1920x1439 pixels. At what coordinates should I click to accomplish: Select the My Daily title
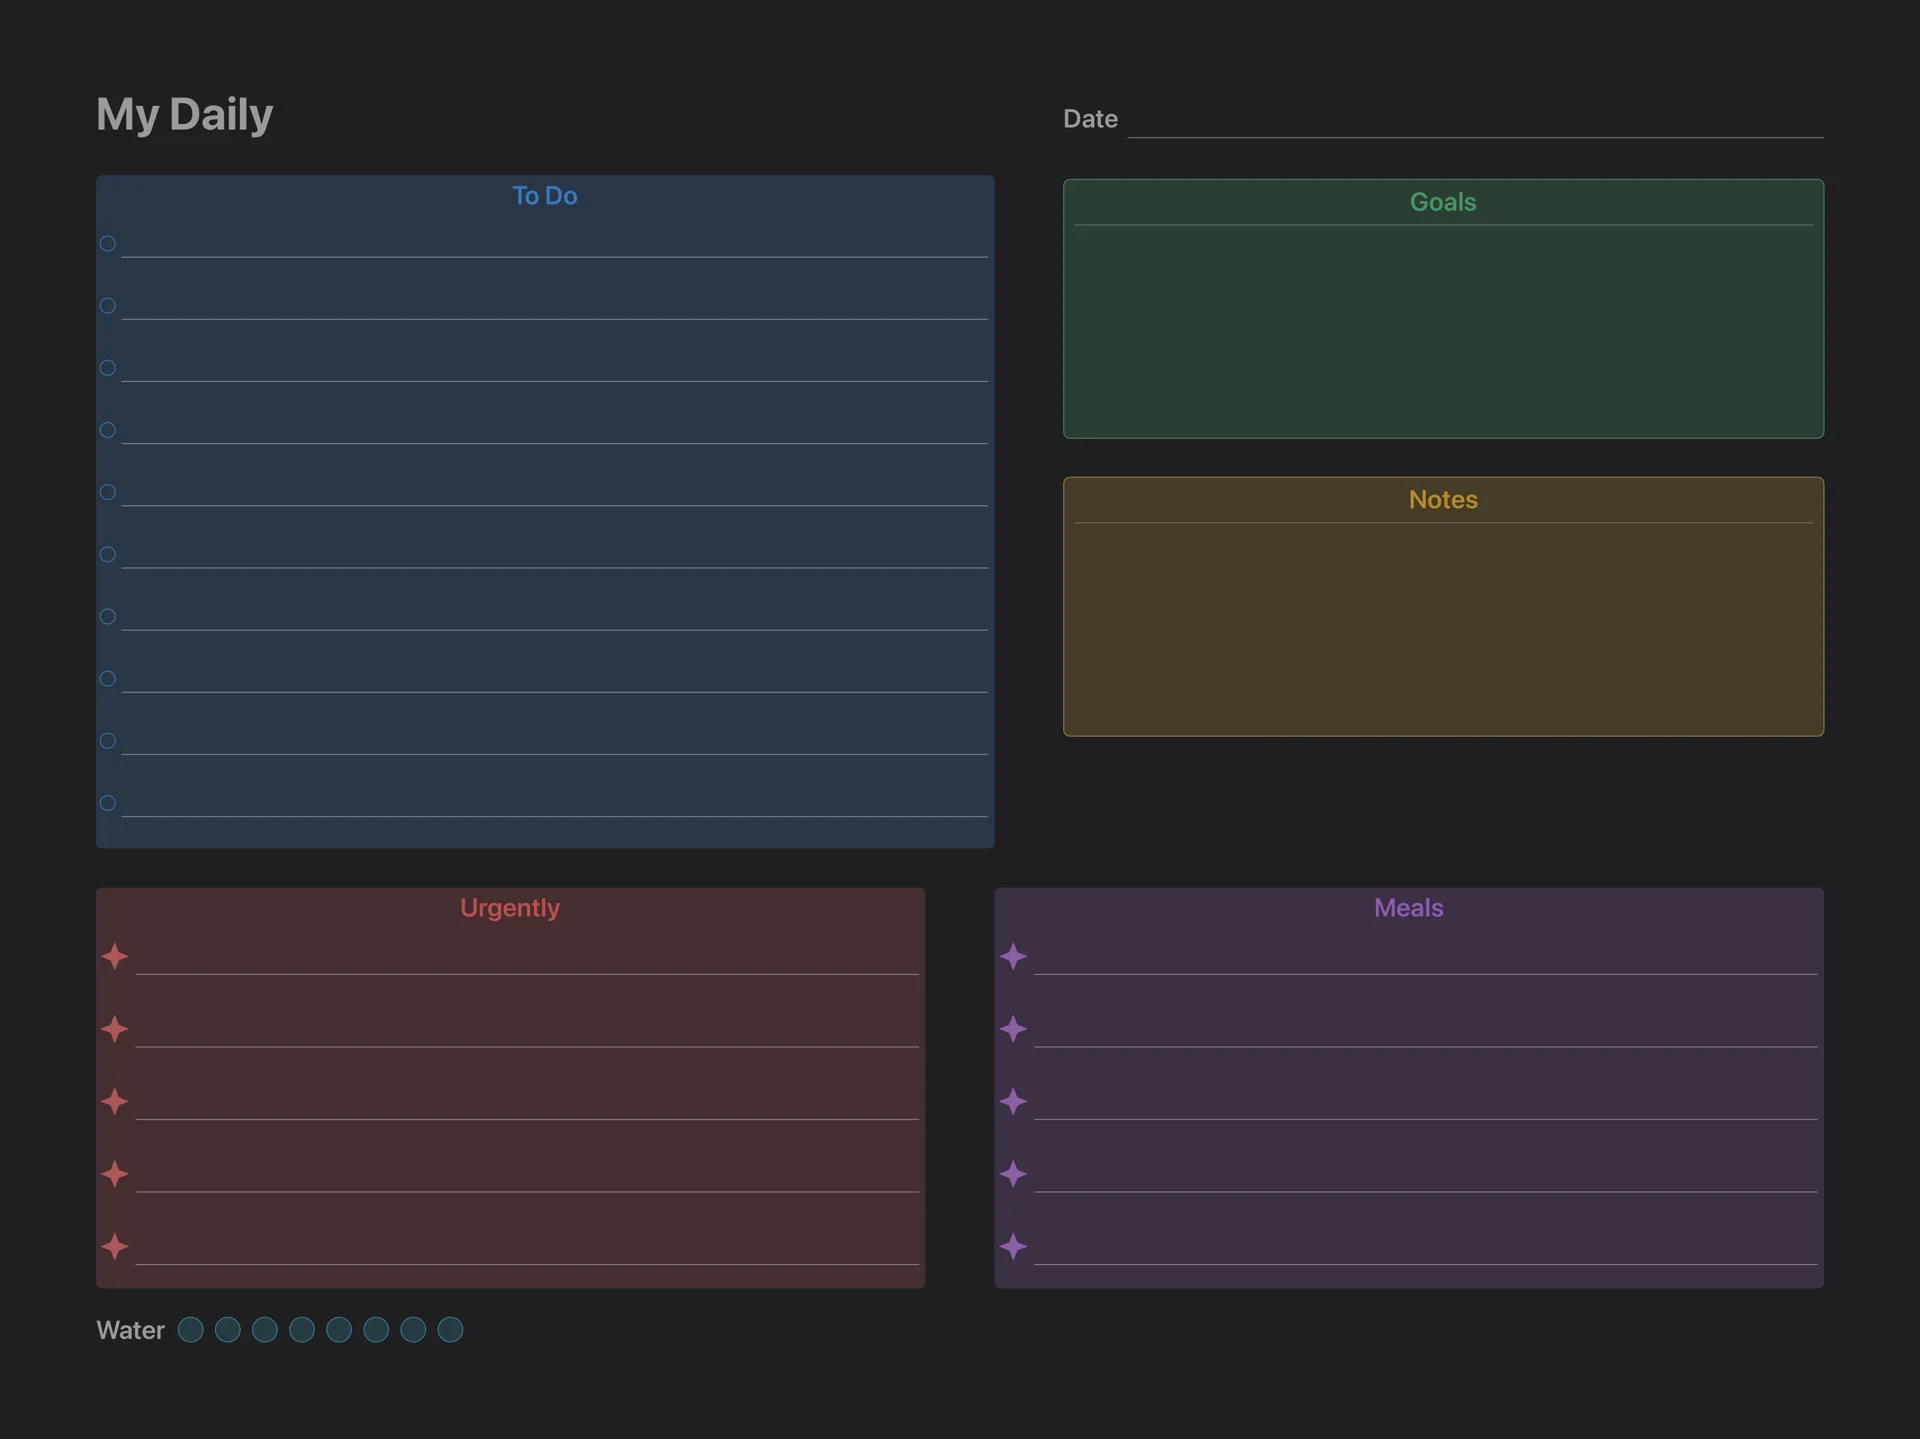pos(184,114)
